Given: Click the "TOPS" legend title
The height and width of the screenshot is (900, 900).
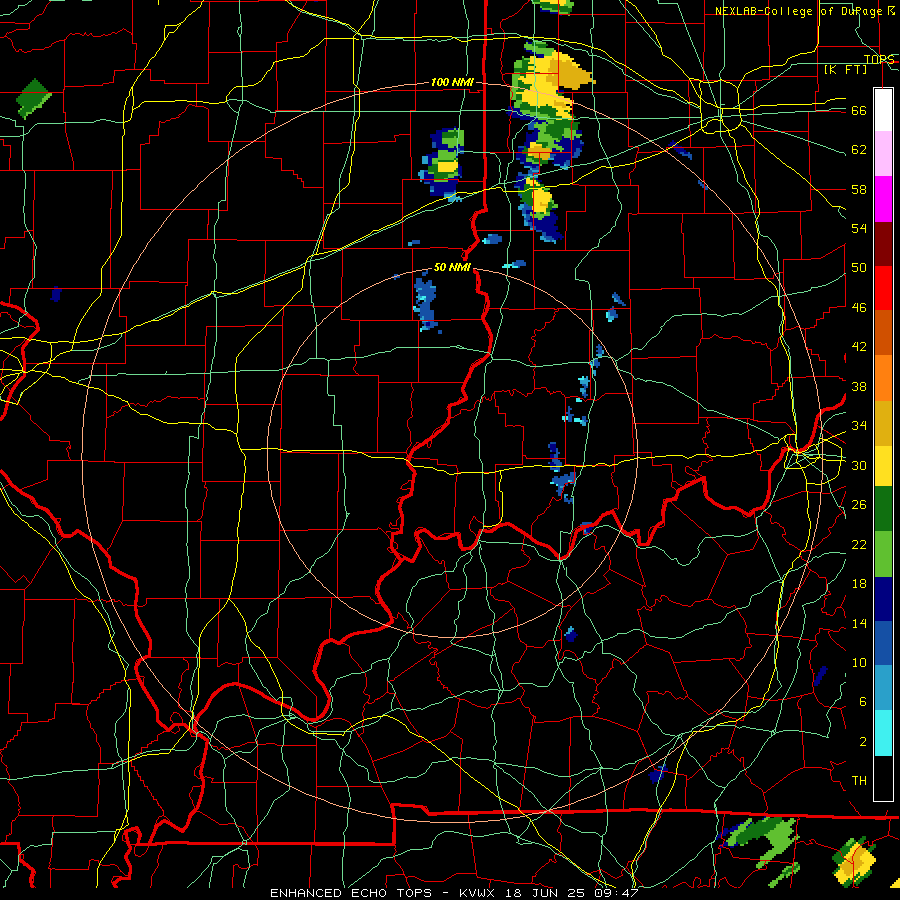Looking at the screenshot, I should [879, 59].
